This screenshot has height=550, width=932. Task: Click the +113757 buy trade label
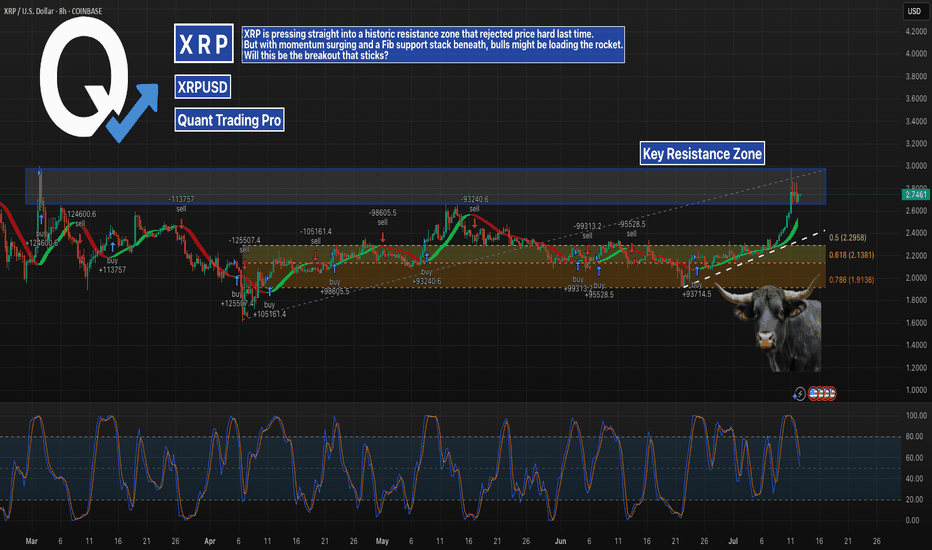[x=112, y=265]
